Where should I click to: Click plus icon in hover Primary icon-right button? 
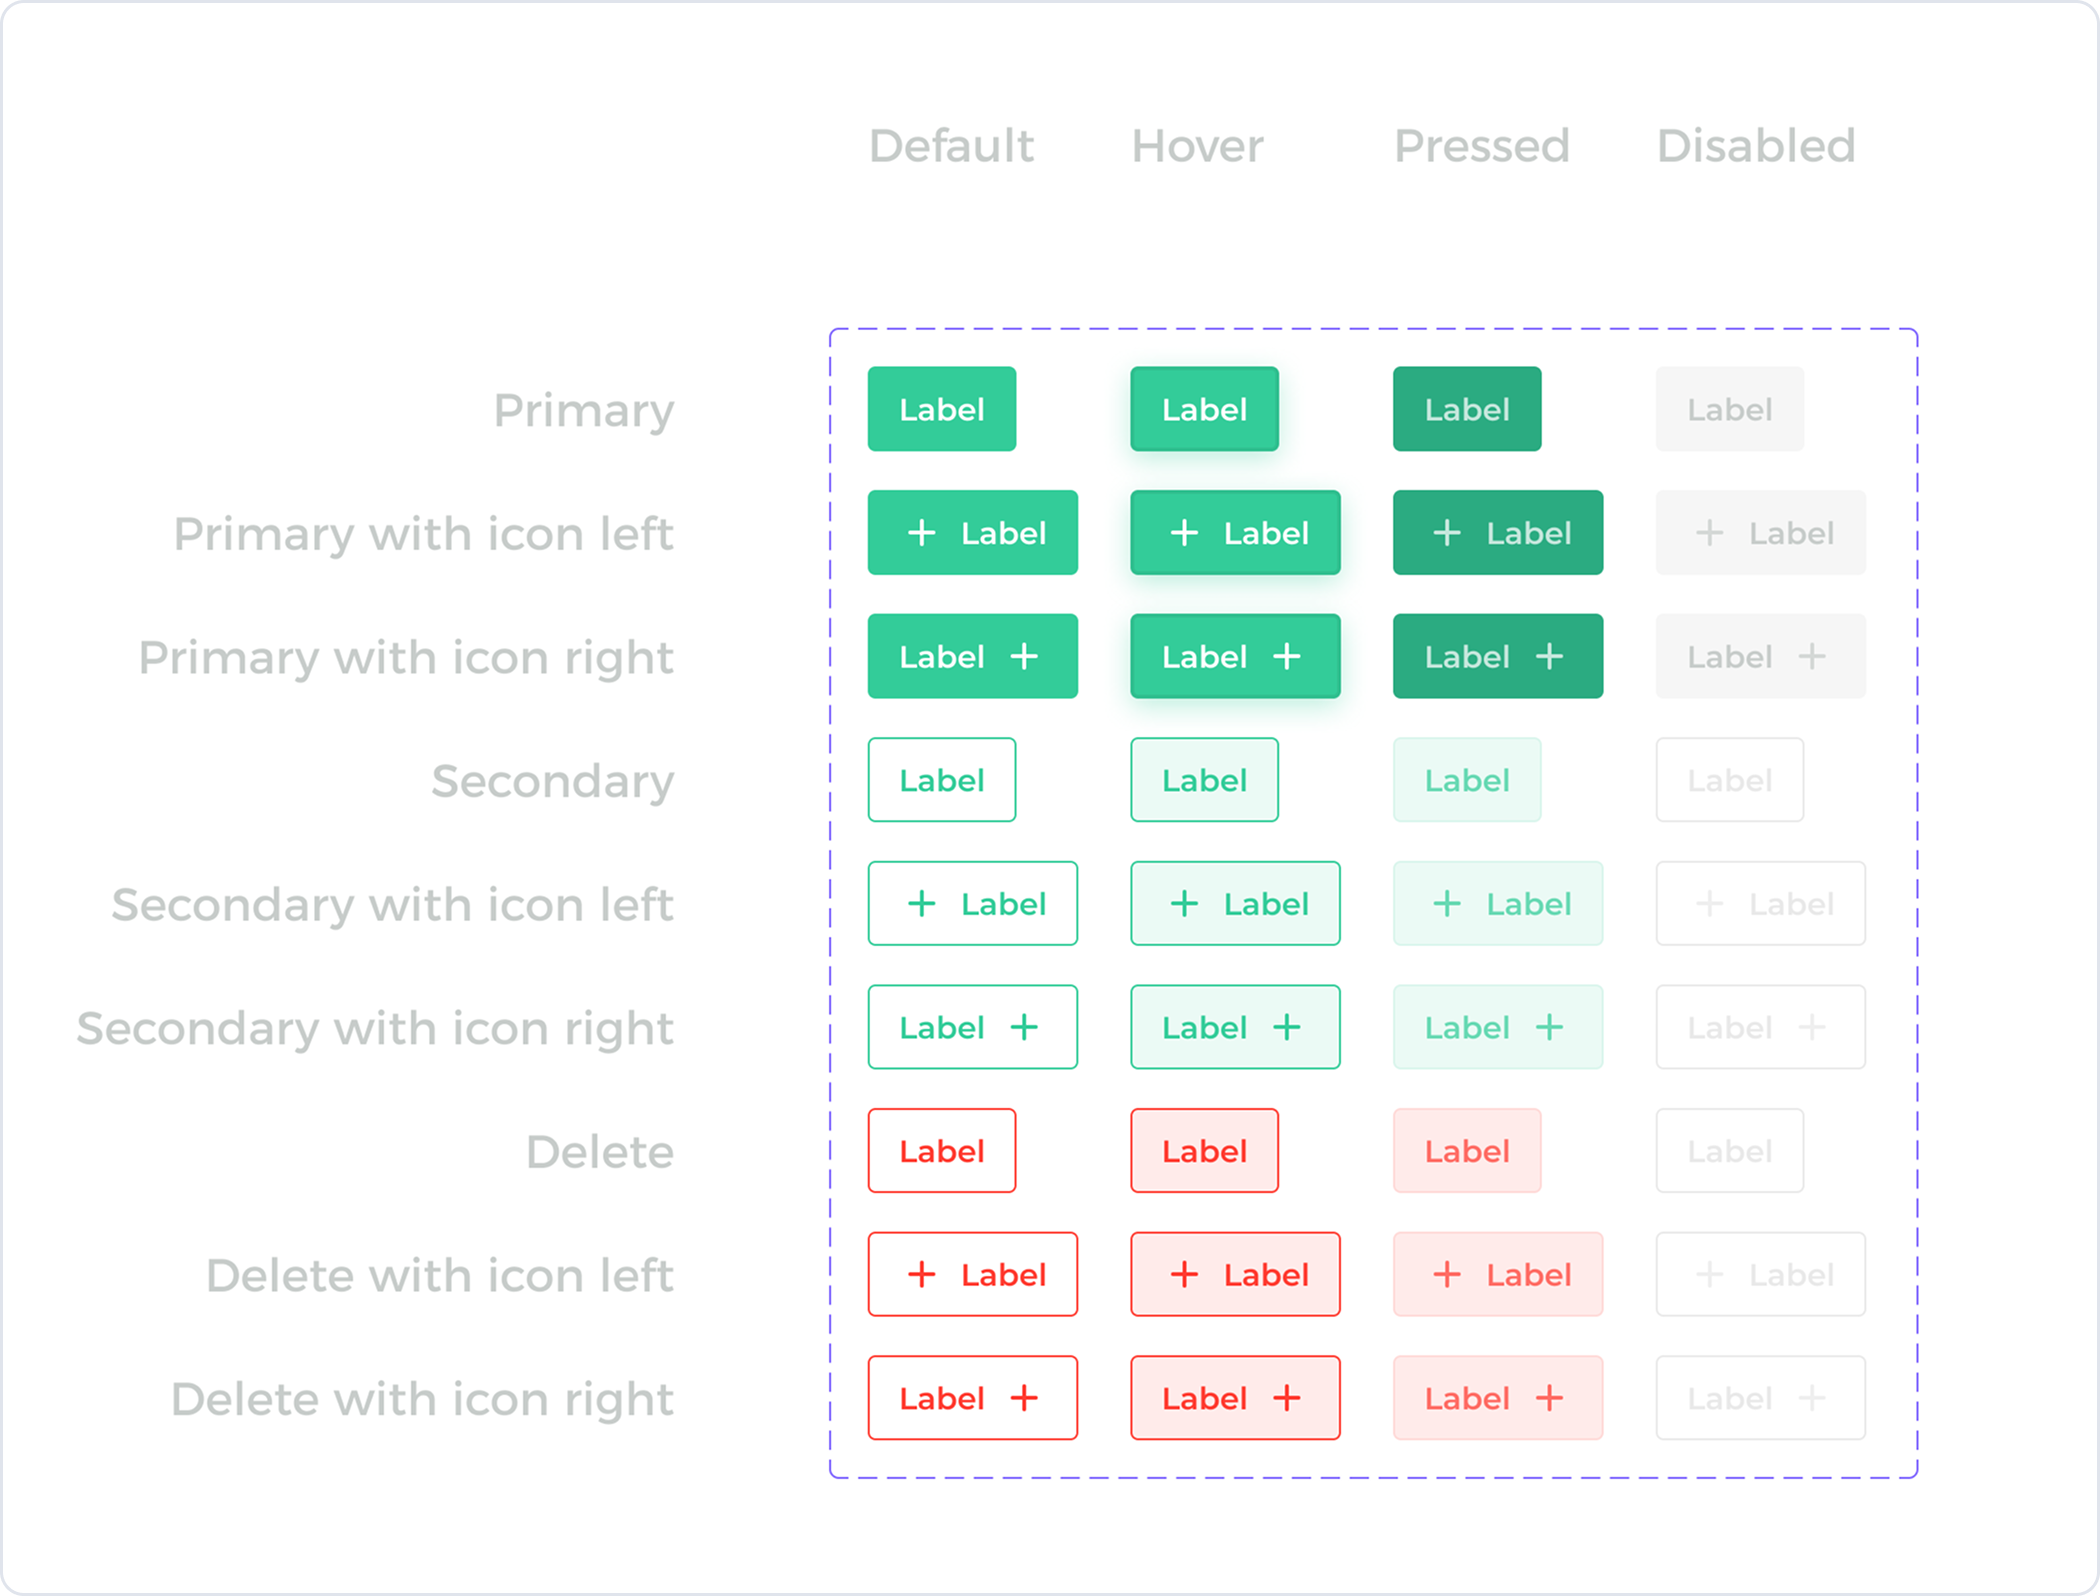coord(1287,656)
